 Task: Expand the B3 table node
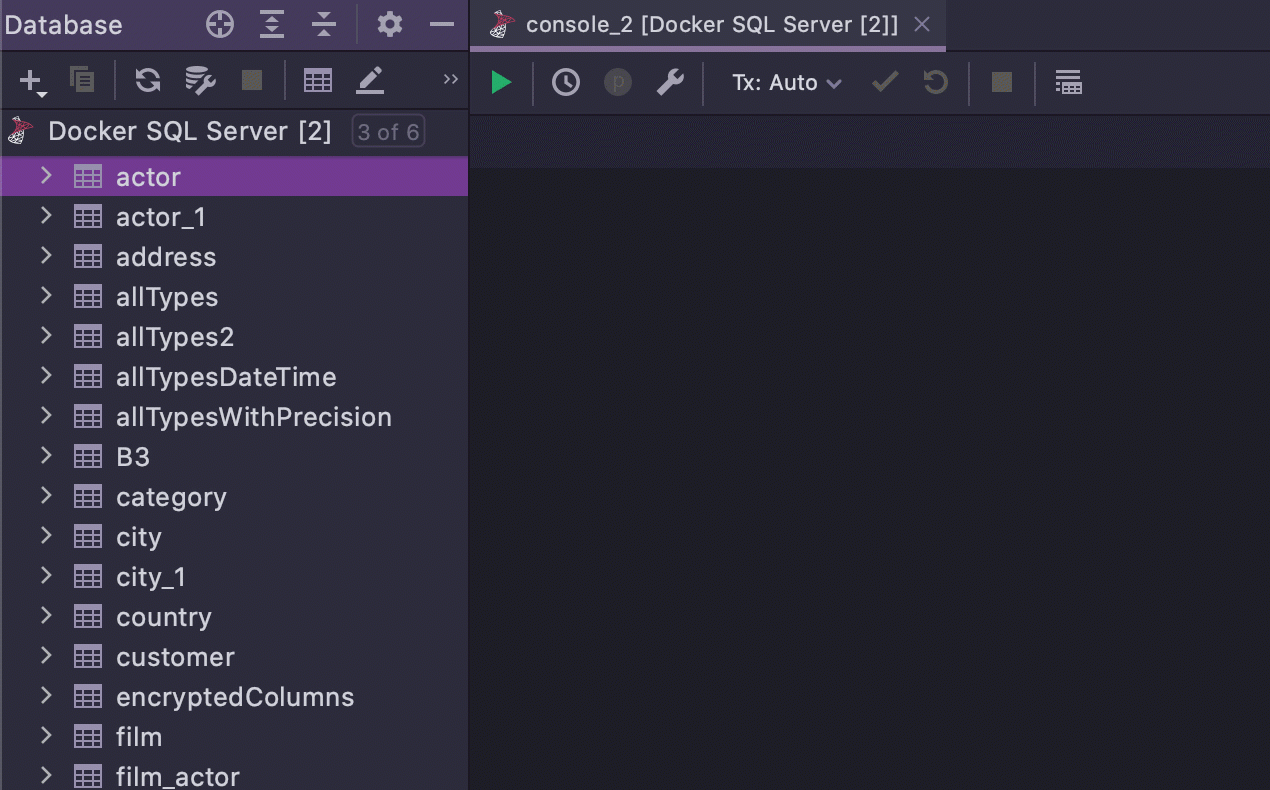coord(46,456)
